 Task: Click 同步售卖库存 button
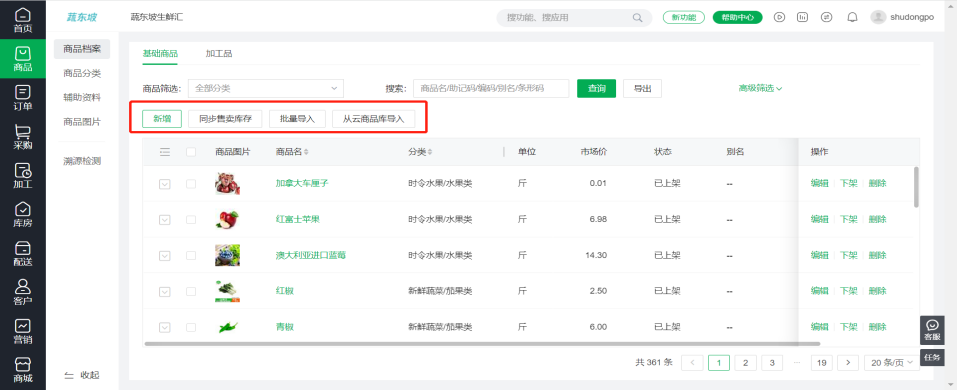225,118
